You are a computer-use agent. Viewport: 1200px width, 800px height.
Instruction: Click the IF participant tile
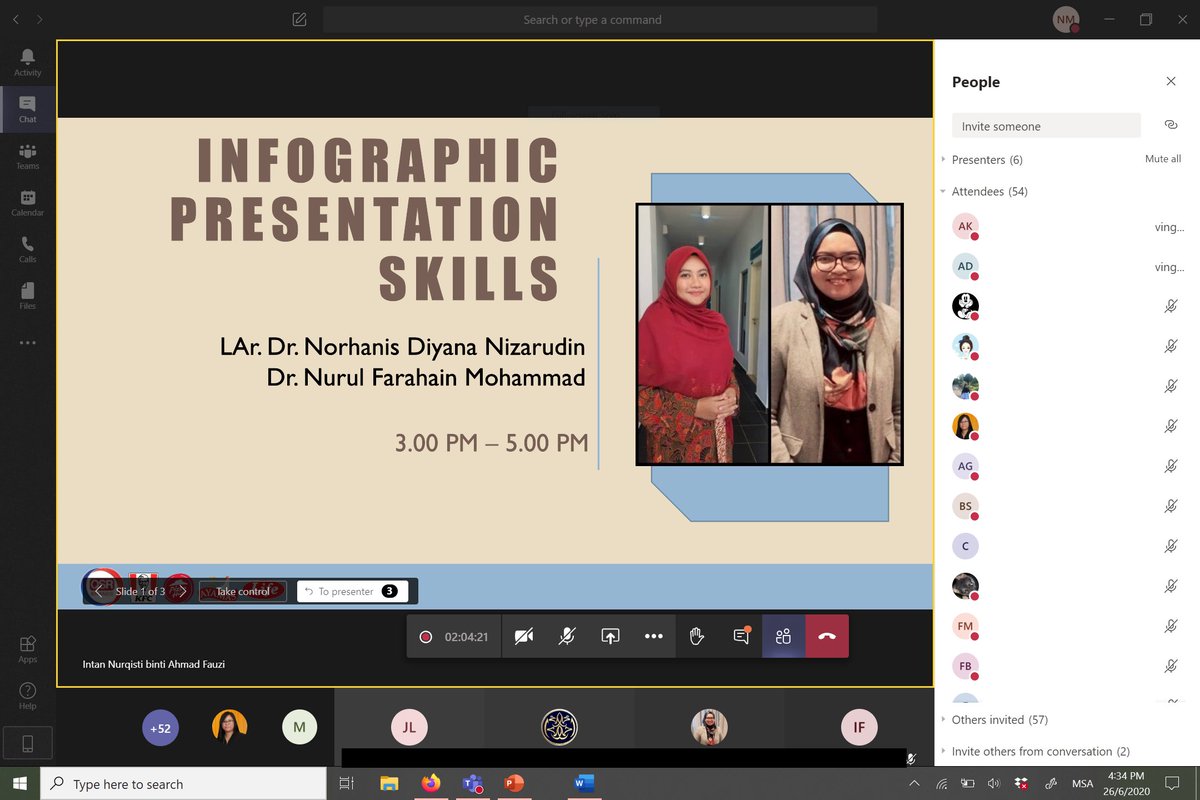pyautogui.click(x=858, y=728)
